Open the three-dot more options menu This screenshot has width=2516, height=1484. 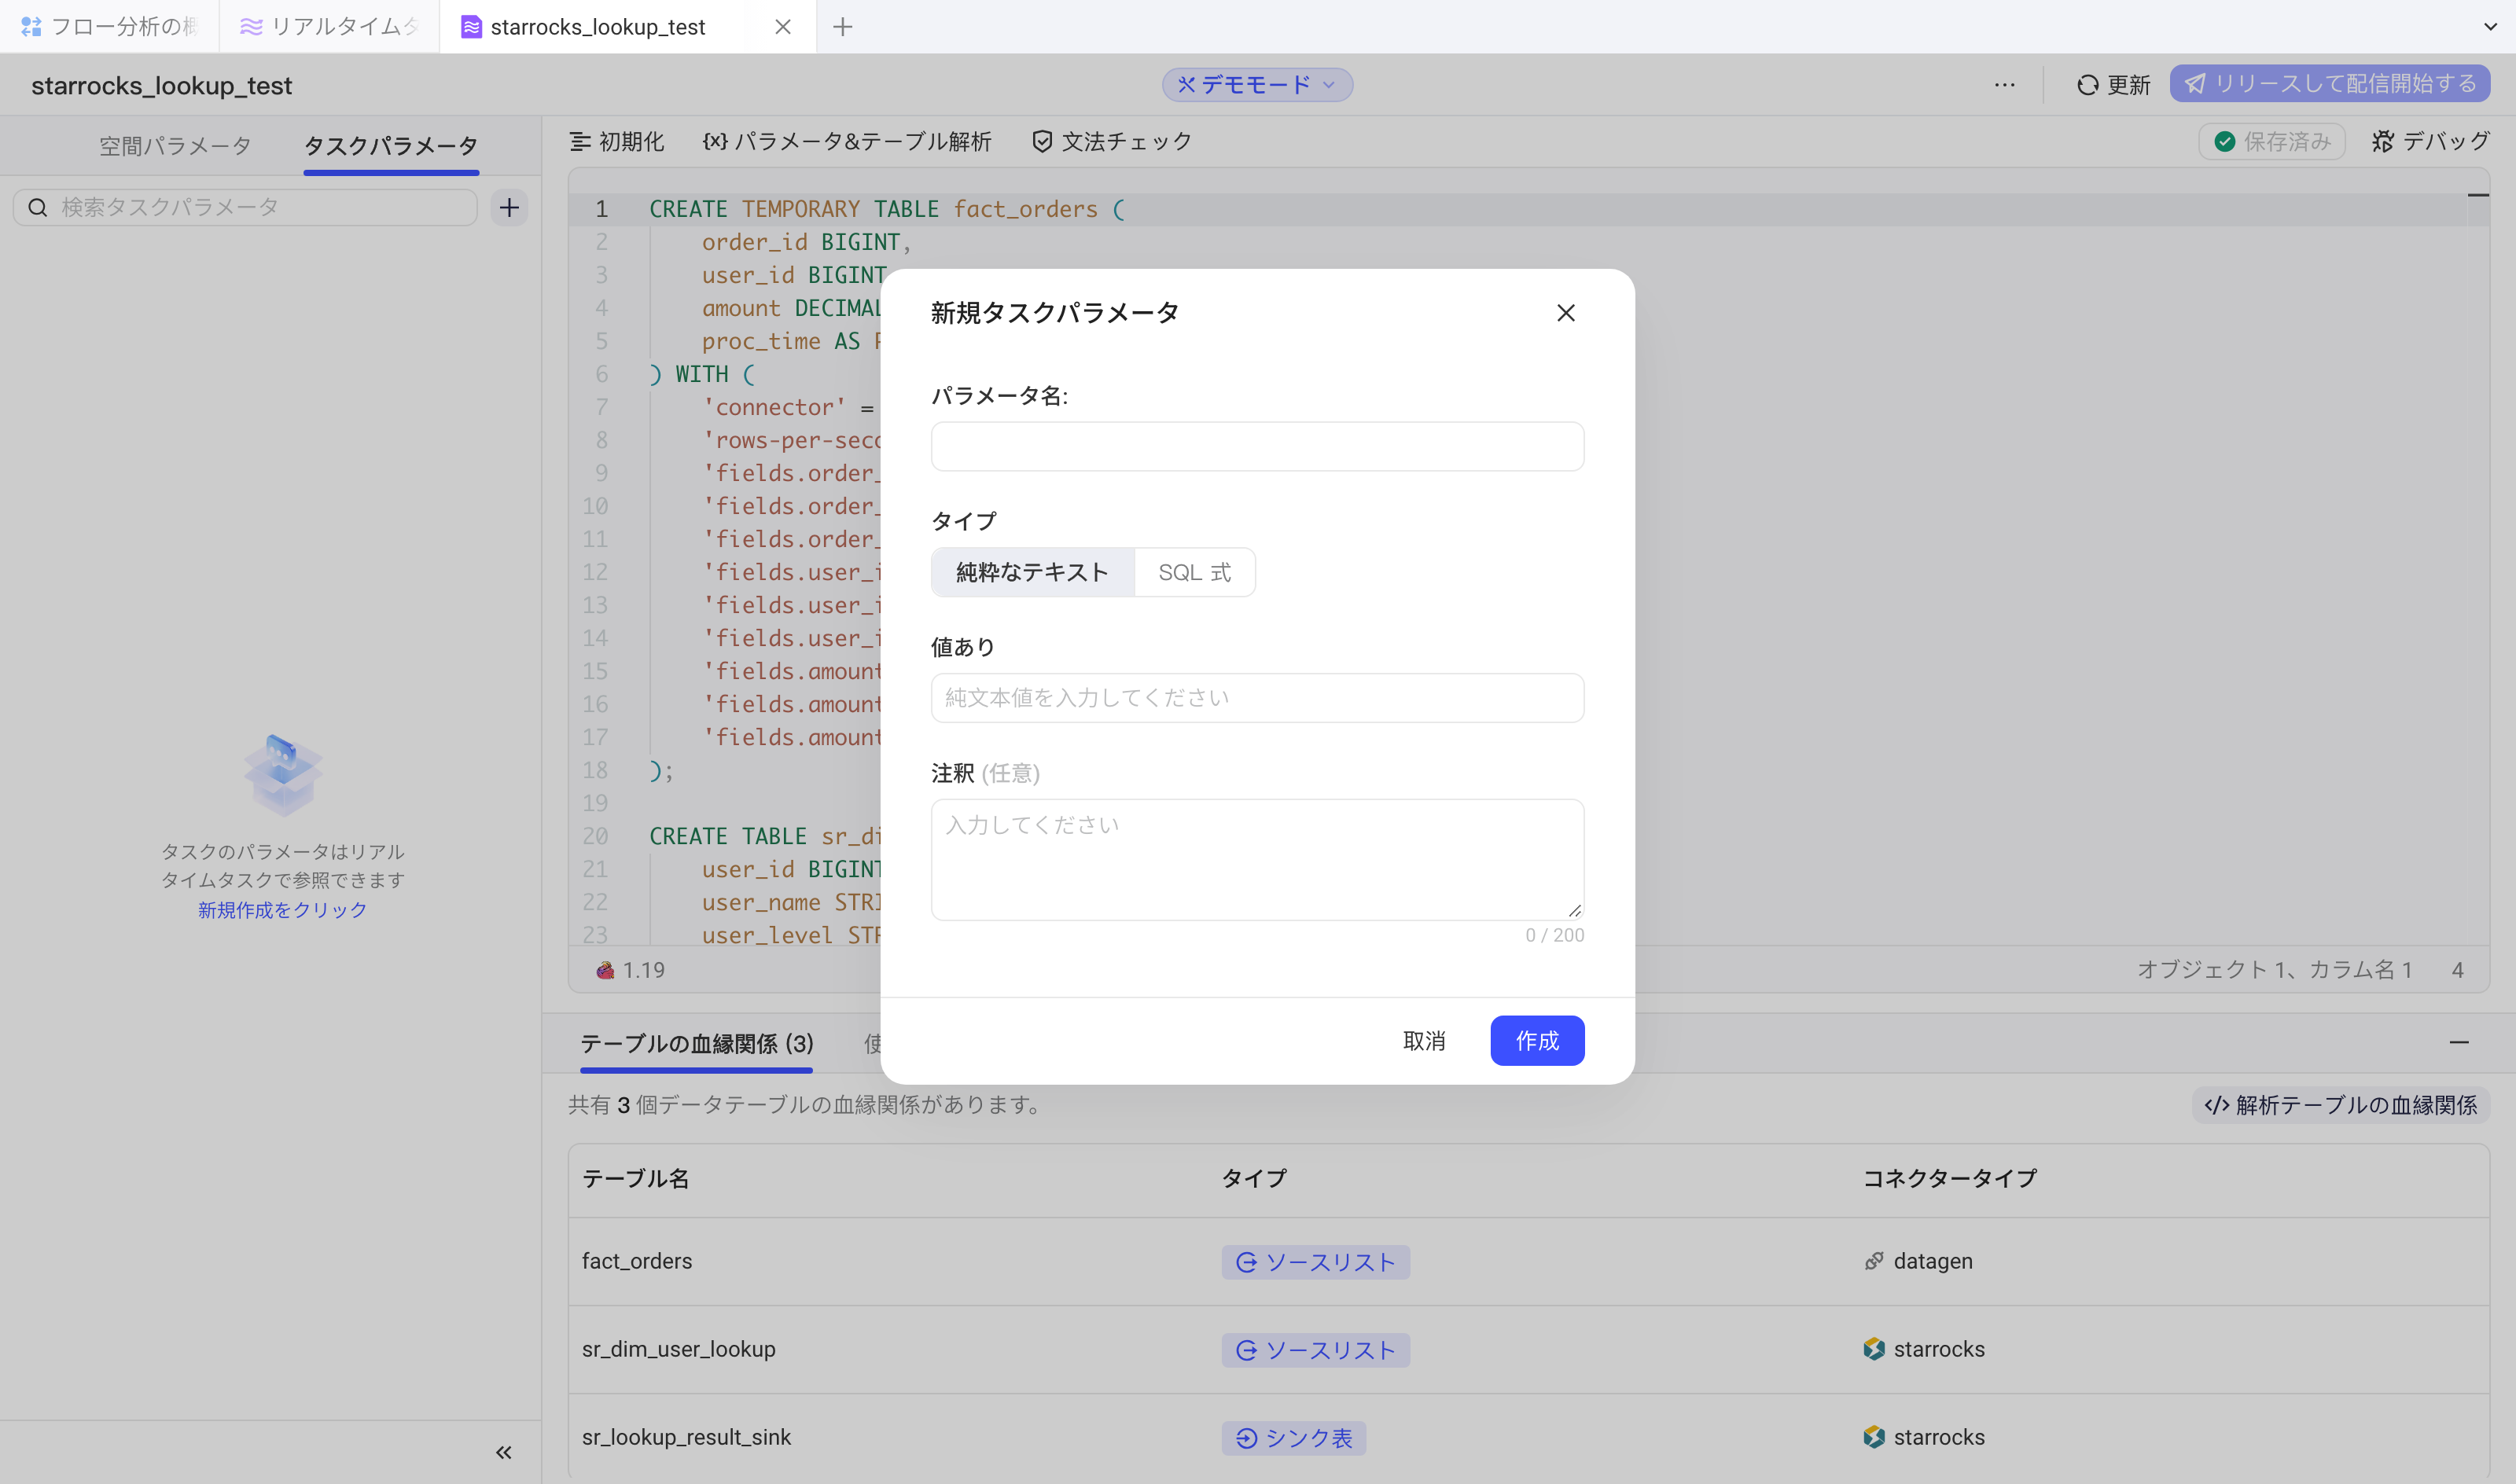(x=2004, y=85)
